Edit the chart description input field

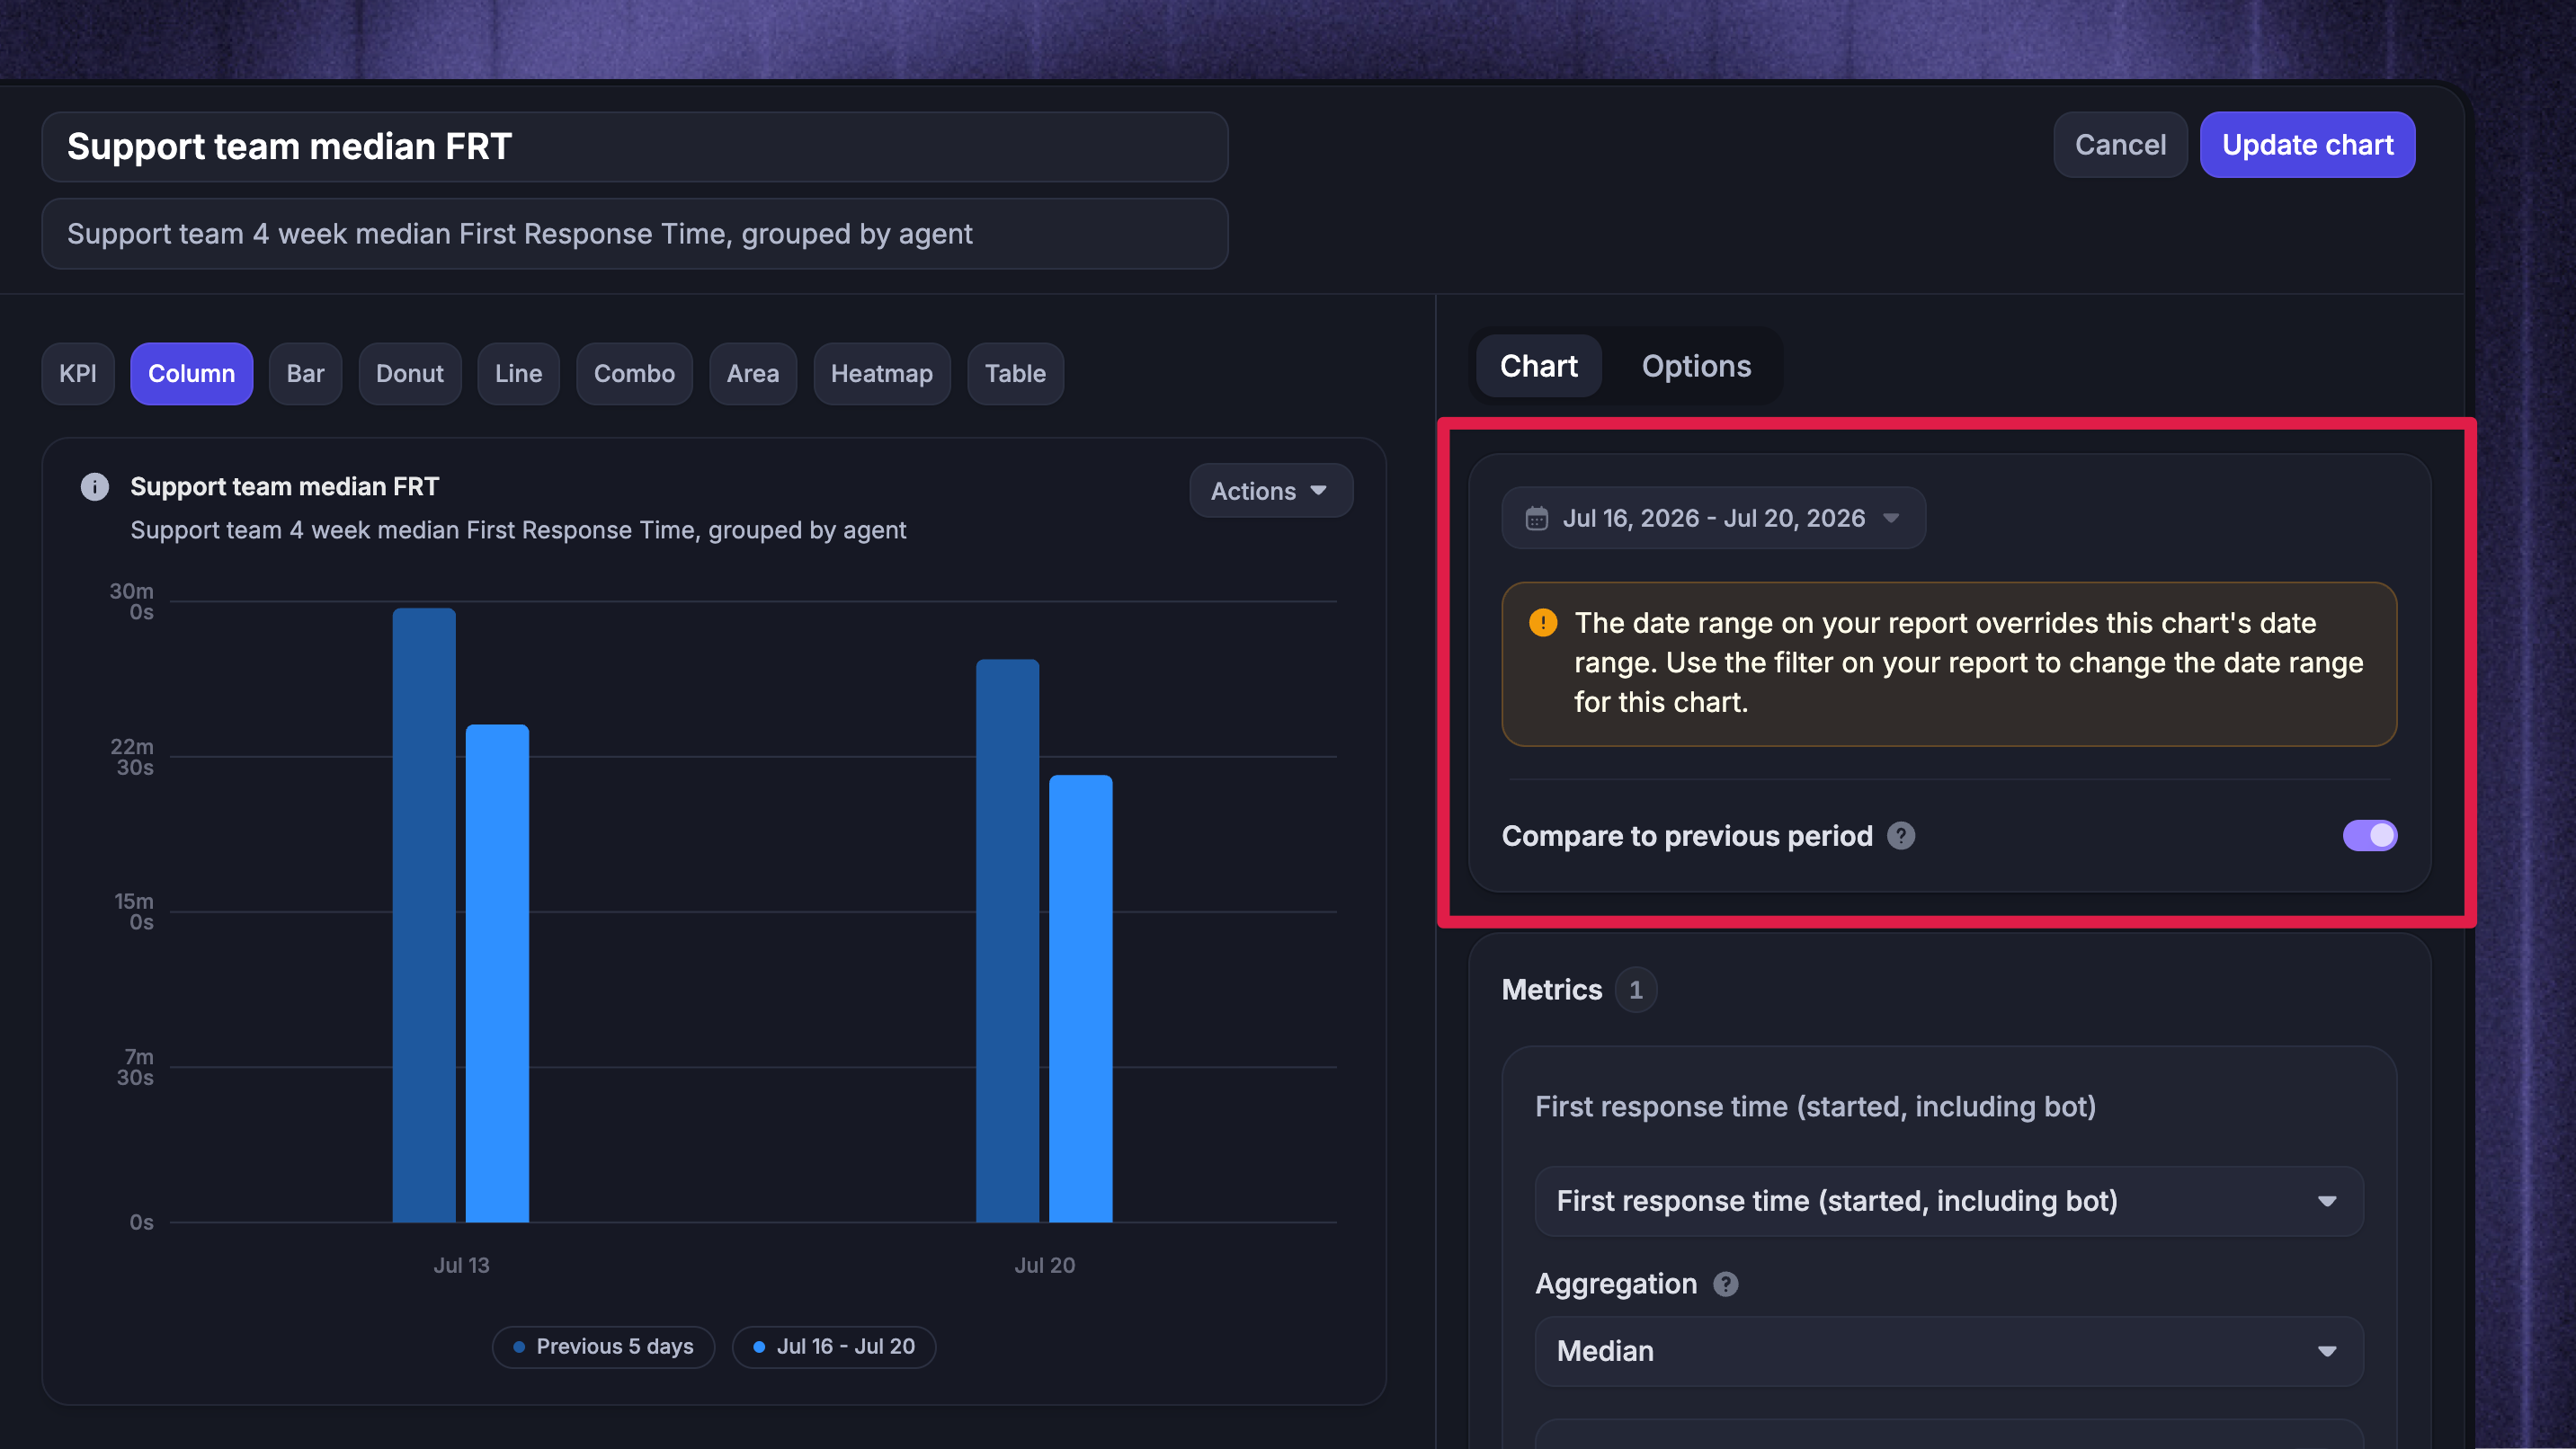[635, 234]
